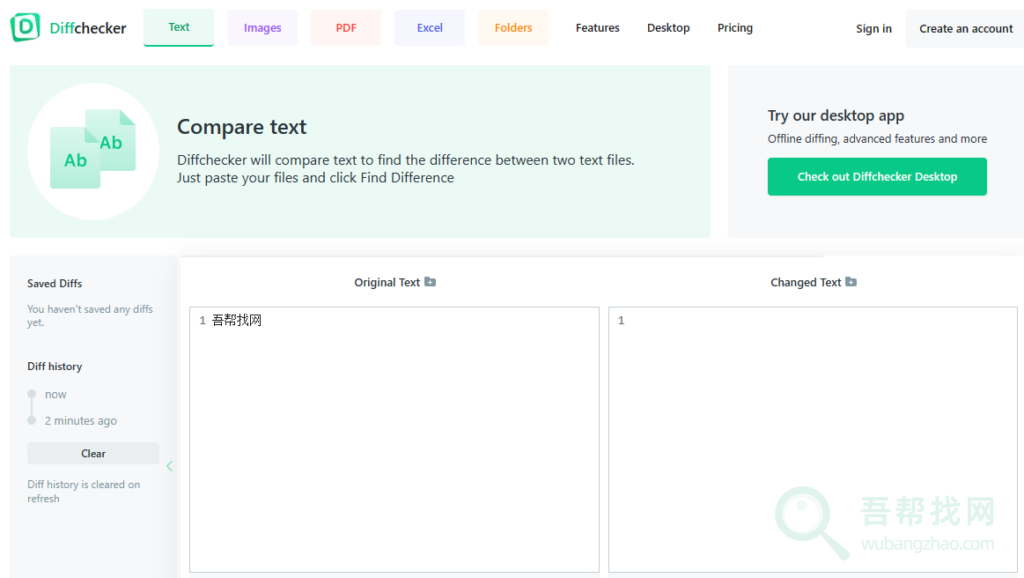Click the Diffchecker logo icon
Screen dimensions: 1024x578
26,28
